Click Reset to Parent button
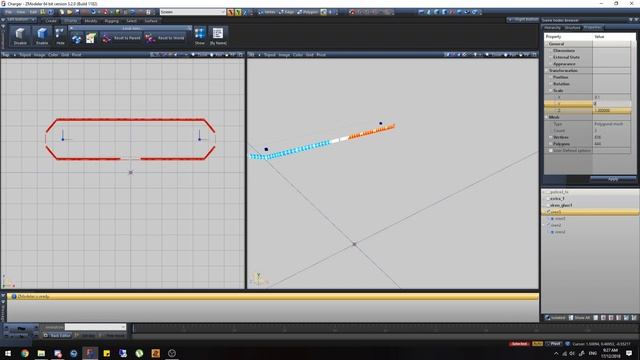640x360 pixels. [x=122, y=38]
